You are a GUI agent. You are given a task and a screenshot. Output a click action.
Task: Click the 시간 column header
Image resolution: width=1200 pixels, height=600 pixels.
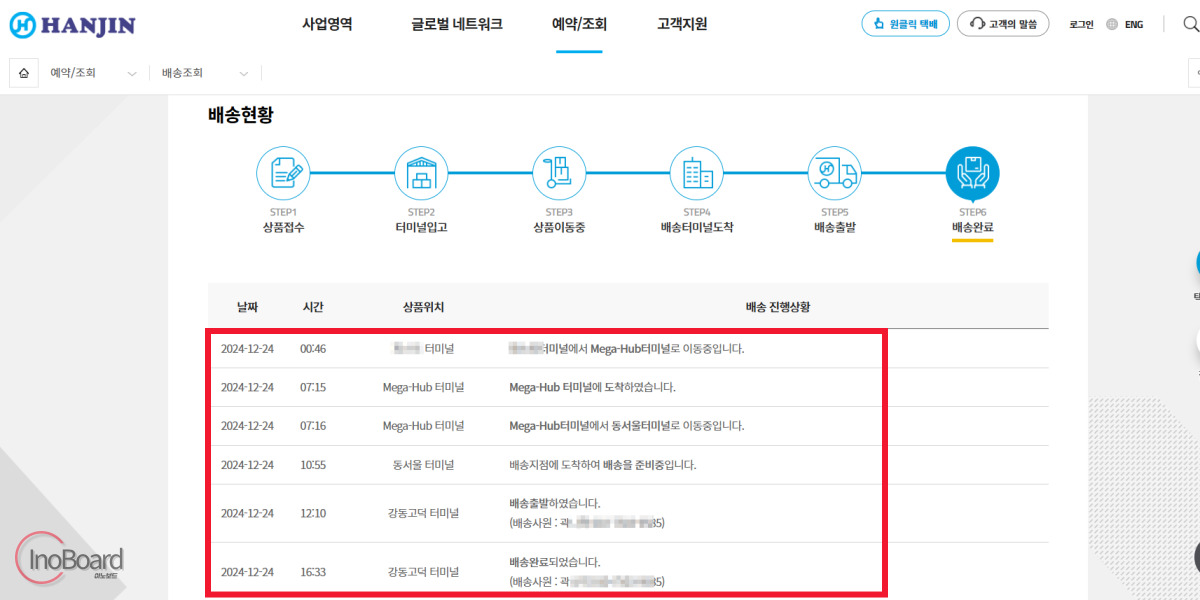313,306
